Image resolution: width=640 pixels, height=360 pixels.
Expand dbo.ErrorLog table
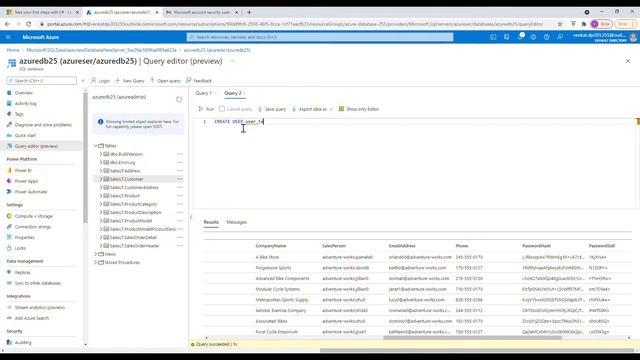click(x=101, y=162)
